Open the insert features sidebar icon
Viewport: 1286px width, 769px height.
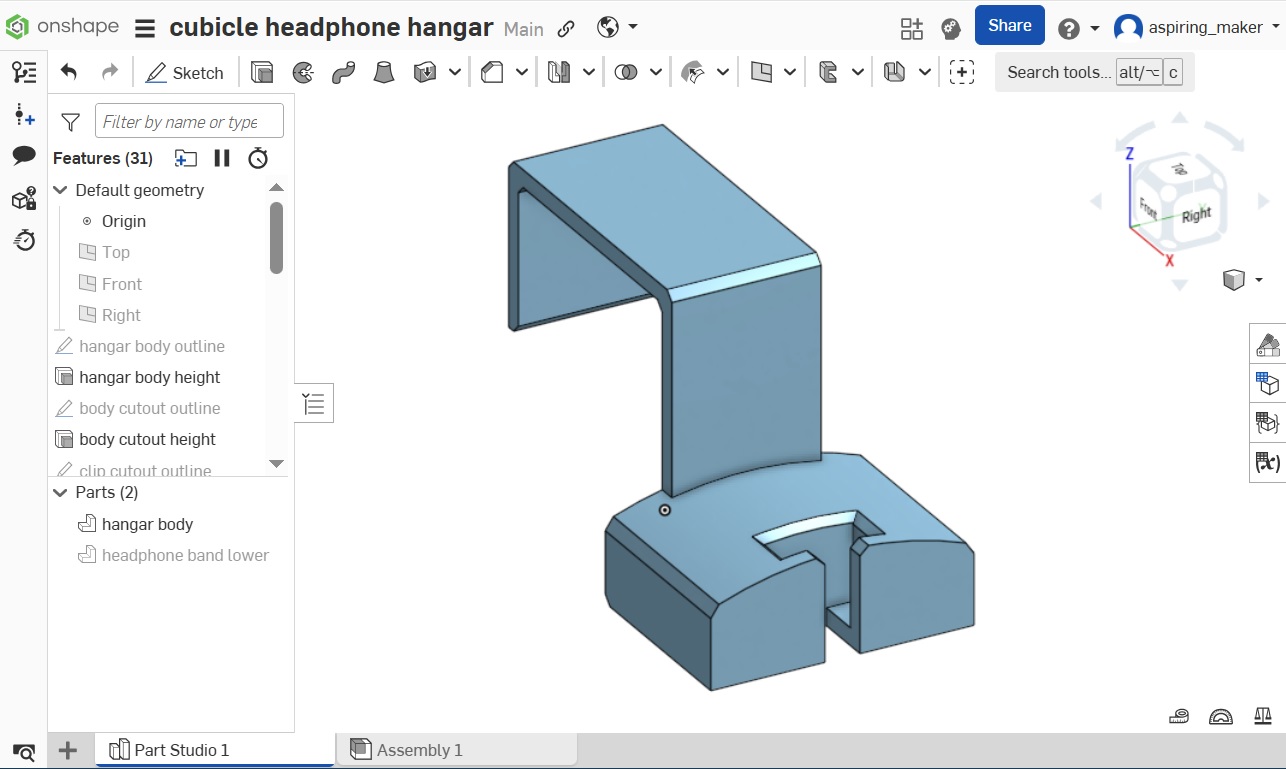coord(24,115)
